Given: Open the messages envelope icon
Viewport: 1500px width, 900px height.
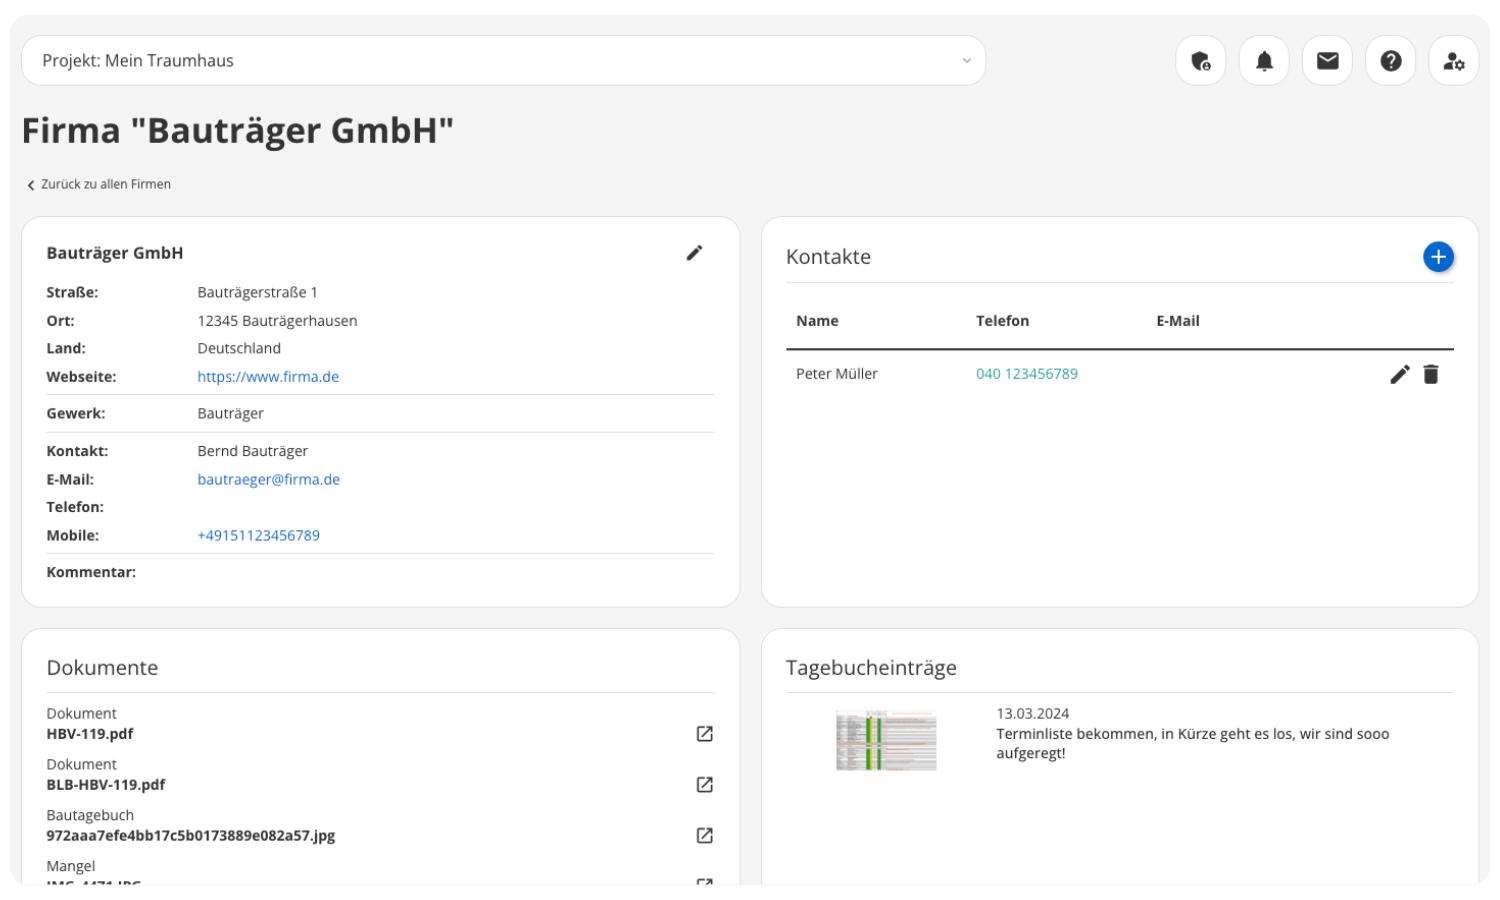Looking at the screenshot, I should click(x=1327, y=61).
